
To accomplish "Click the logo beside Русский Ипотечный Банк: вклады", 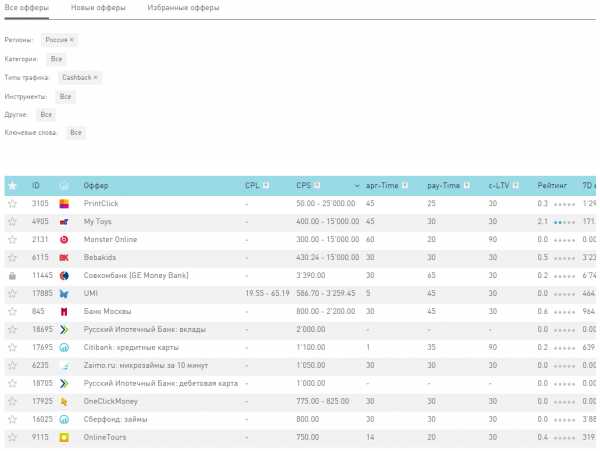I will (64, 329).
